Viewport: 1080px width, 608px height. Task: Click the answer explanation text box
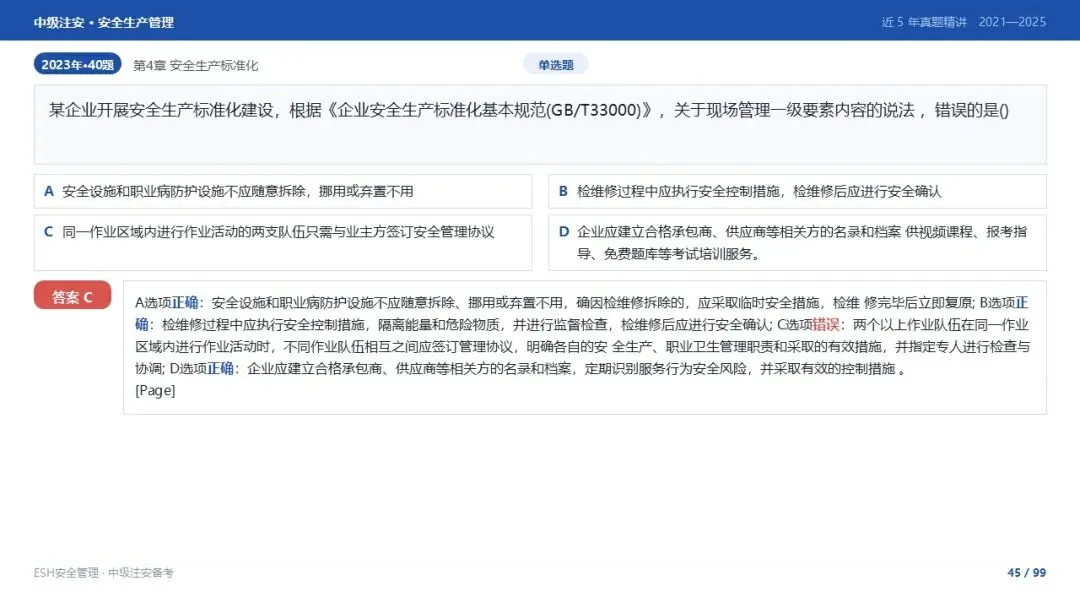click(585, 348)
